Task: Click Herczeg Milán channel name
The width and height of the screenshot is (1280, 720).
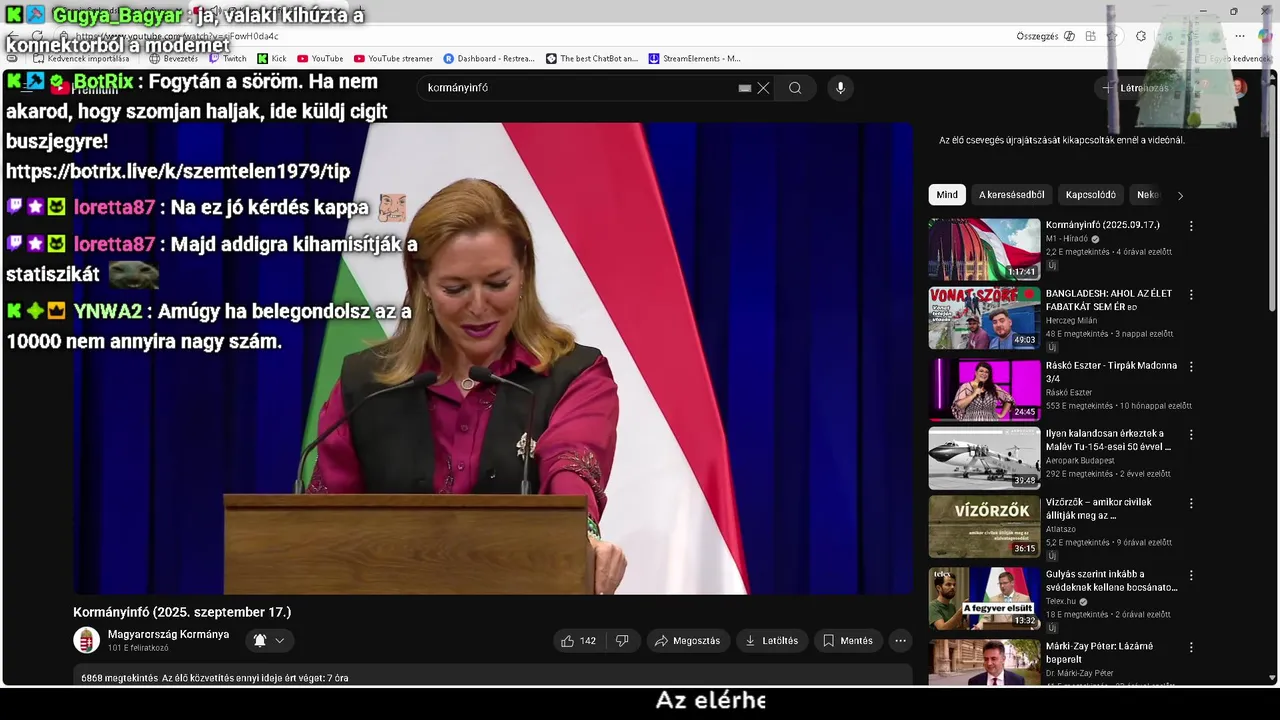Action: (x=1071, y=320)
